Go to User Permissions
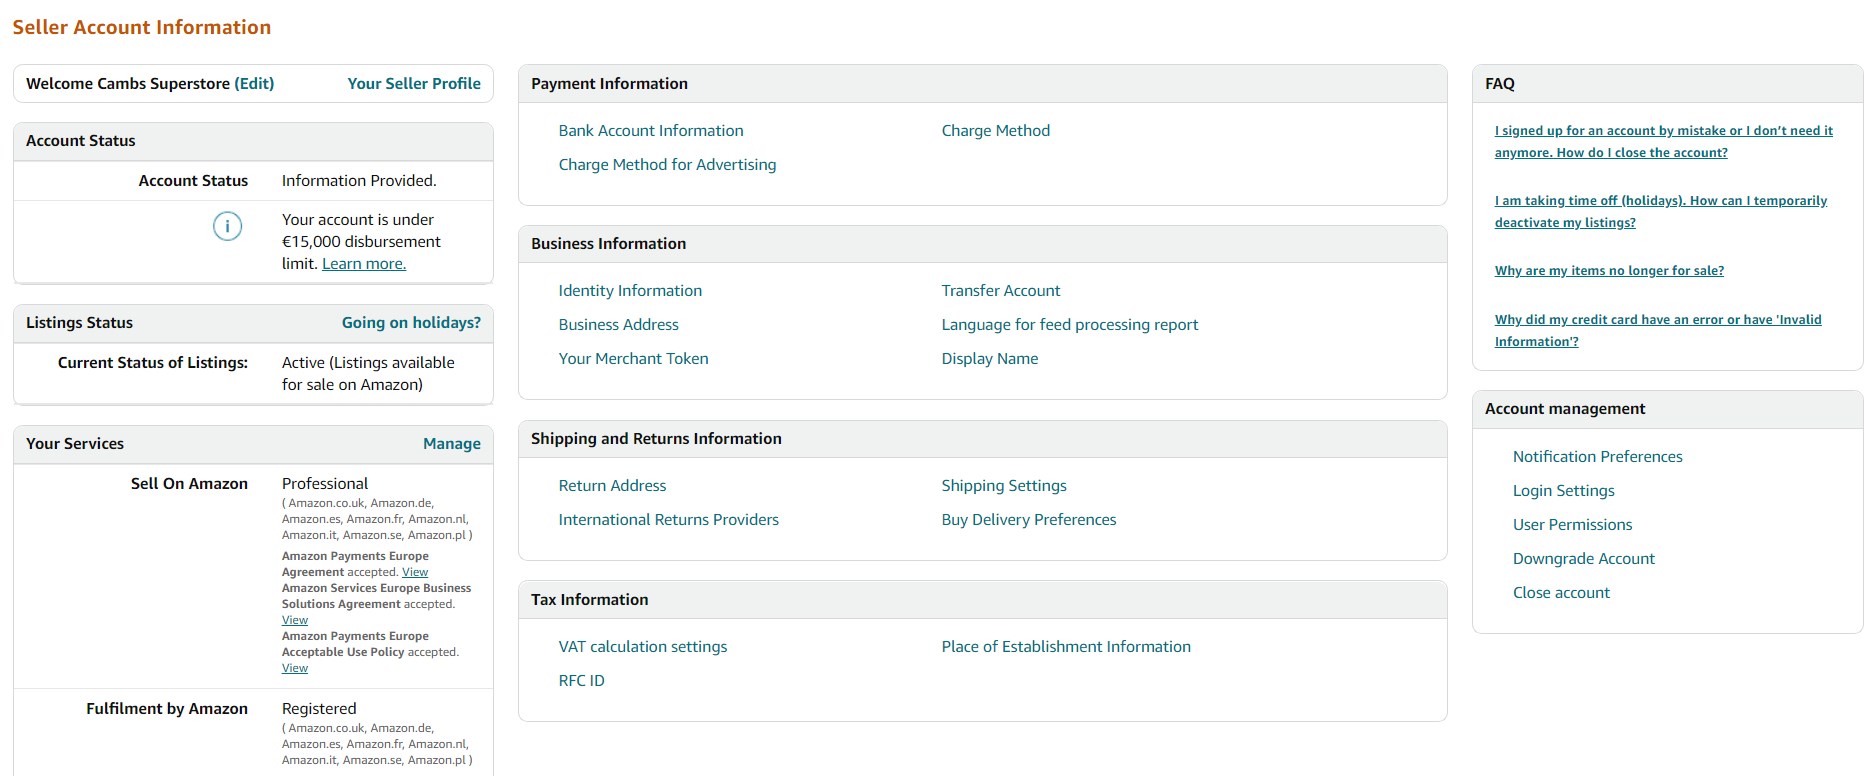 point(1572,525)
